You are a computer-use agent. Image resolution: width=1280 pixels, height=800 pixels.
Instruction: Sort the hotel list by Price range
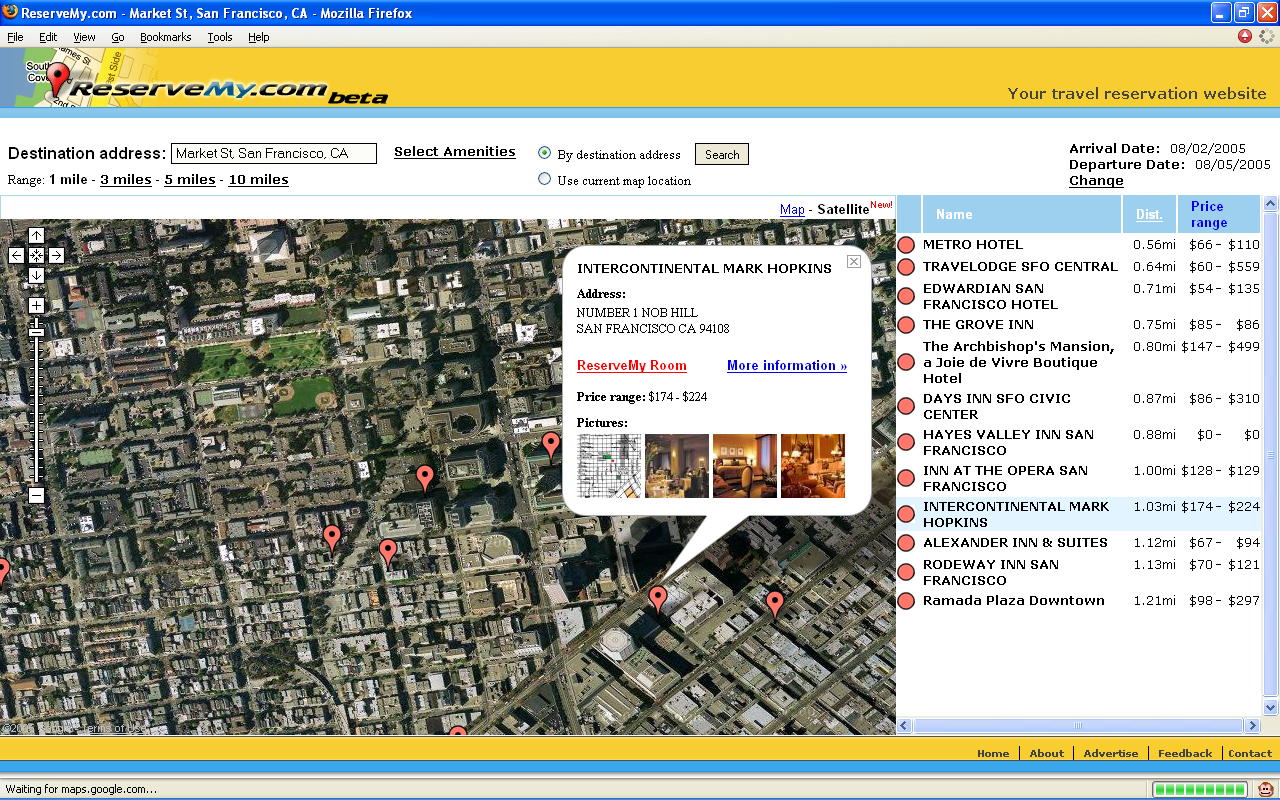[x=1208, y=214]
